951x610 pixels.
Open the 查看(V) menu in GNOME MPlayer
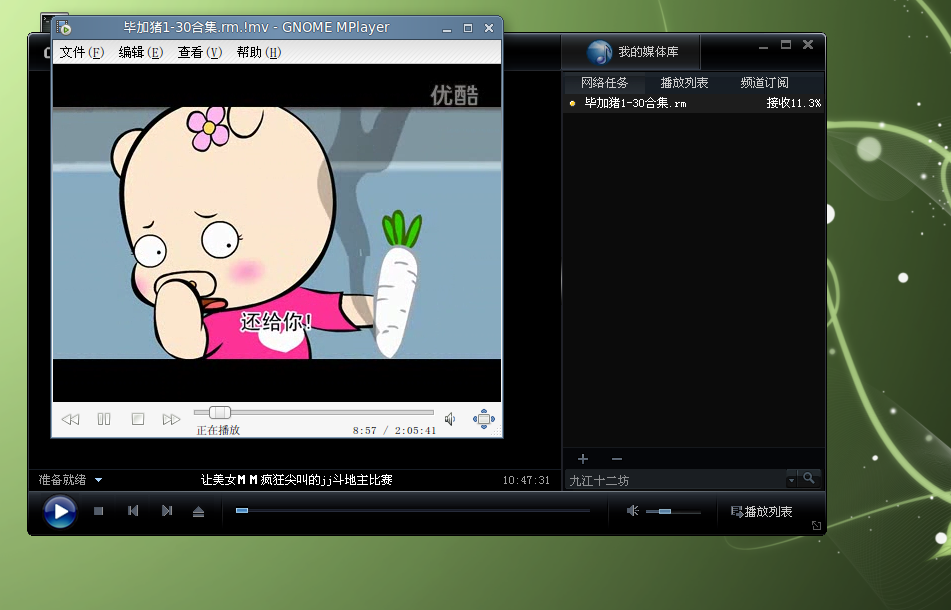pyautogui.click(x=200, y=53)
